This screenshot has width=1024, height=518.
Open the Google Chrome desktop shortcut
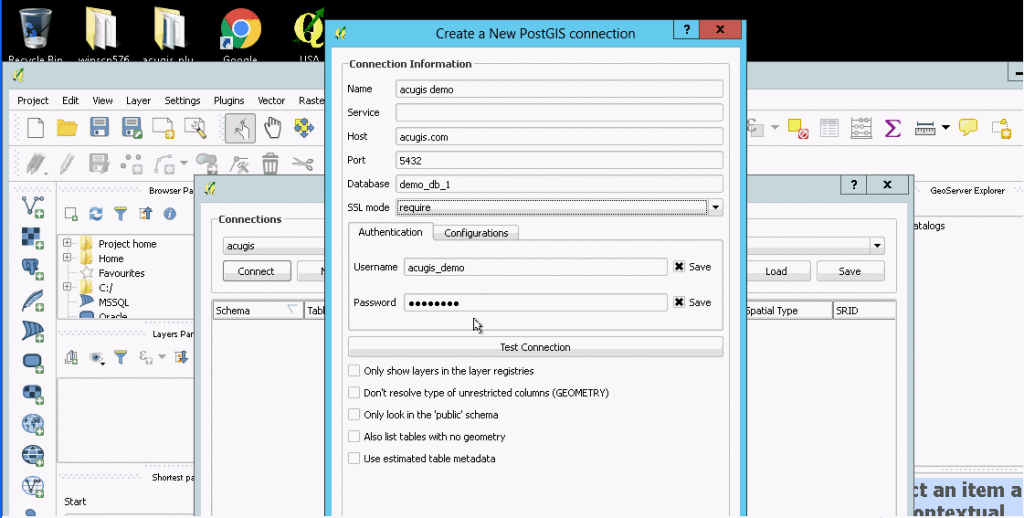pyautogui.click(x=240, y=35)
